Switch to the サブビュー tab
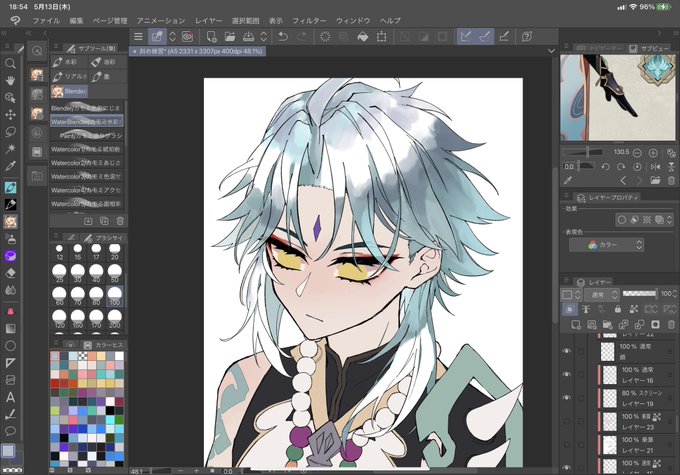This screenshot has height=475, width=680. pyautogui.click(x=649, y=48)
